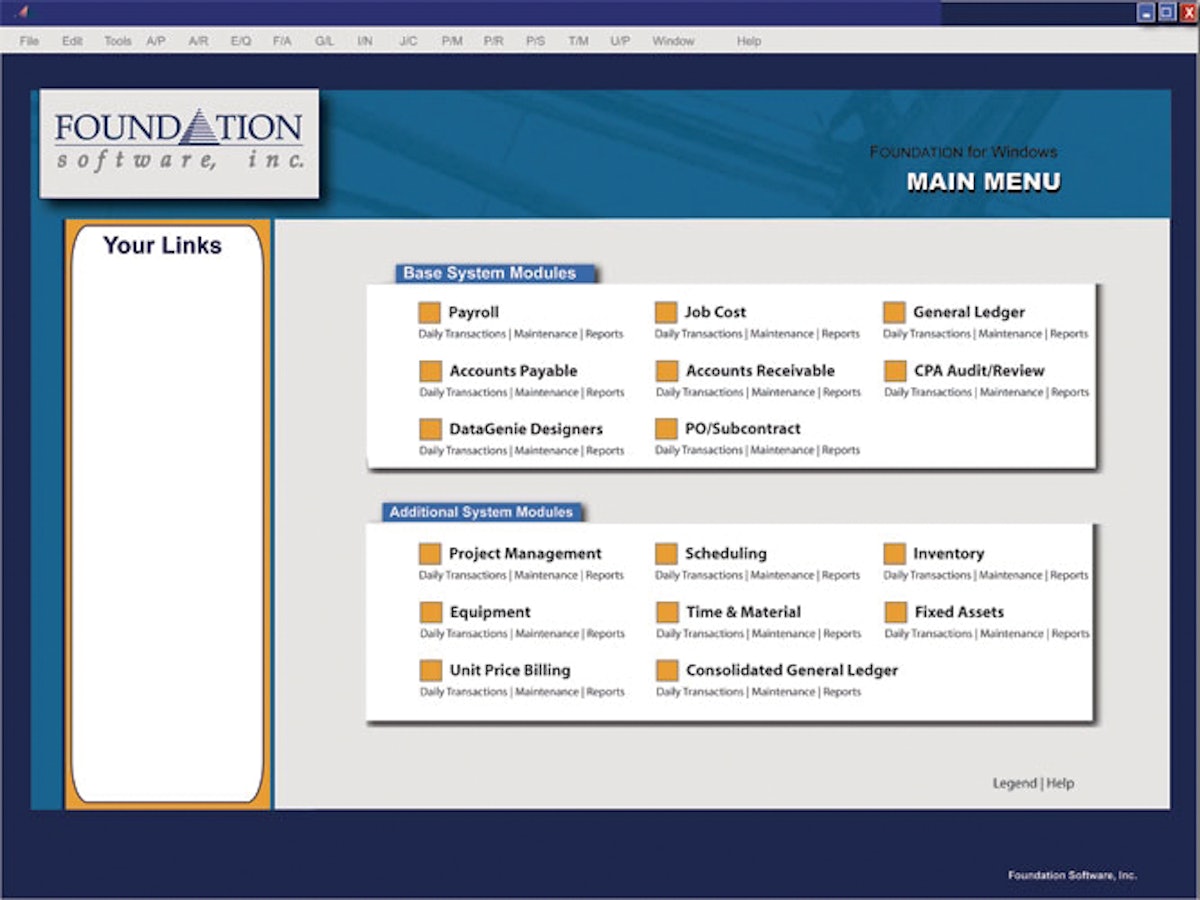This screenshot has height=900, width=1200.
Task: Select the Project Management module icon
Action: tap(430, 554)
